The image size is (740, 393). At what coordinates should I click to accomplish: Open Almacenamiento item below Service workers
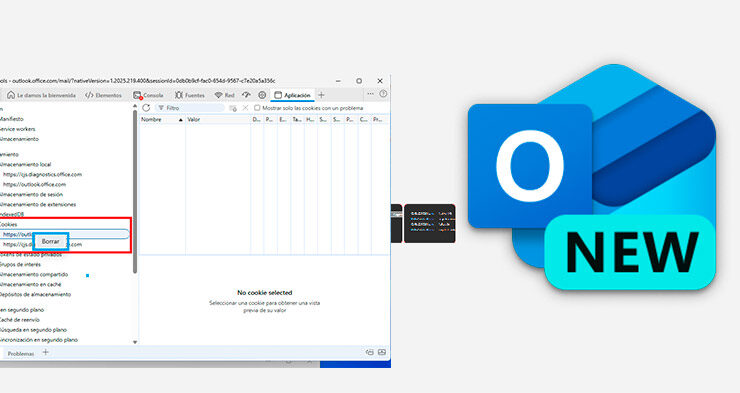19,139
